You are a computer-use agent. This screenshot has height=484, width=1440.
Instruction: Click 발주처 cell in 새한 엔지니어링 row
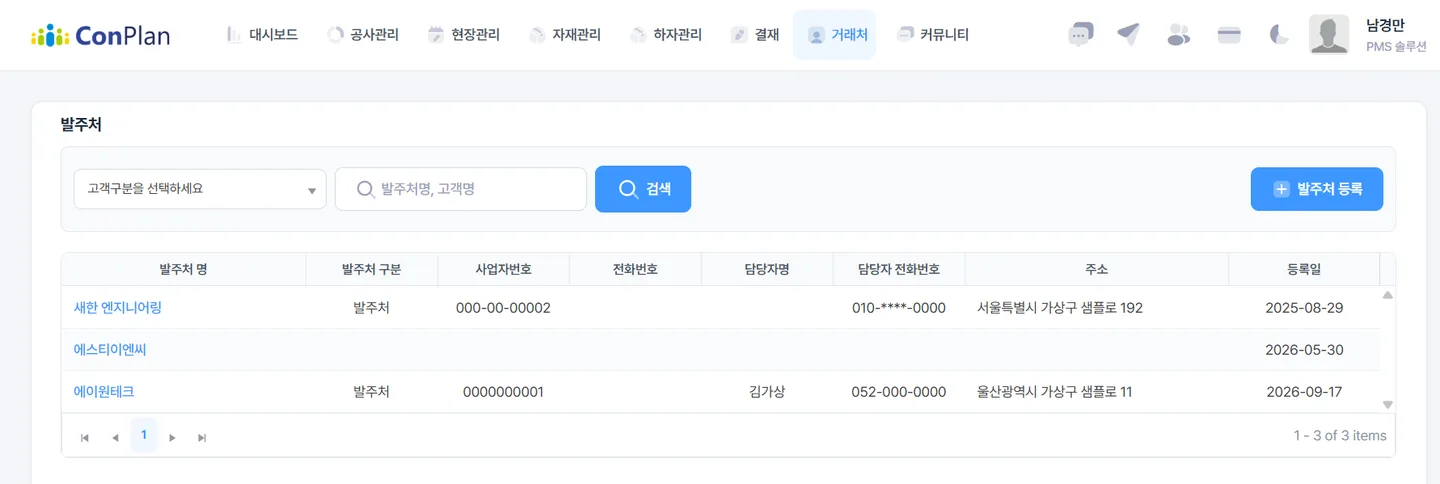coord(371,308)
